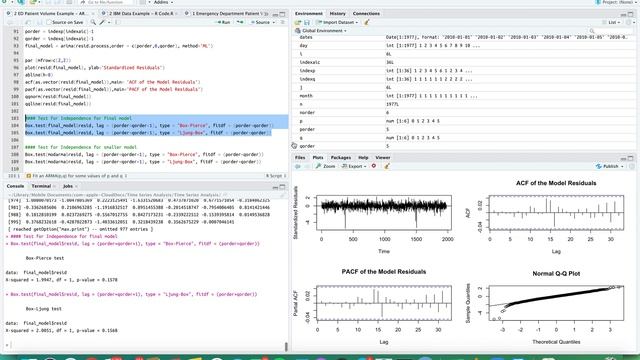Maximize the Environment pane
Viewport: 640px width, 360px height.
coord(630,14)
